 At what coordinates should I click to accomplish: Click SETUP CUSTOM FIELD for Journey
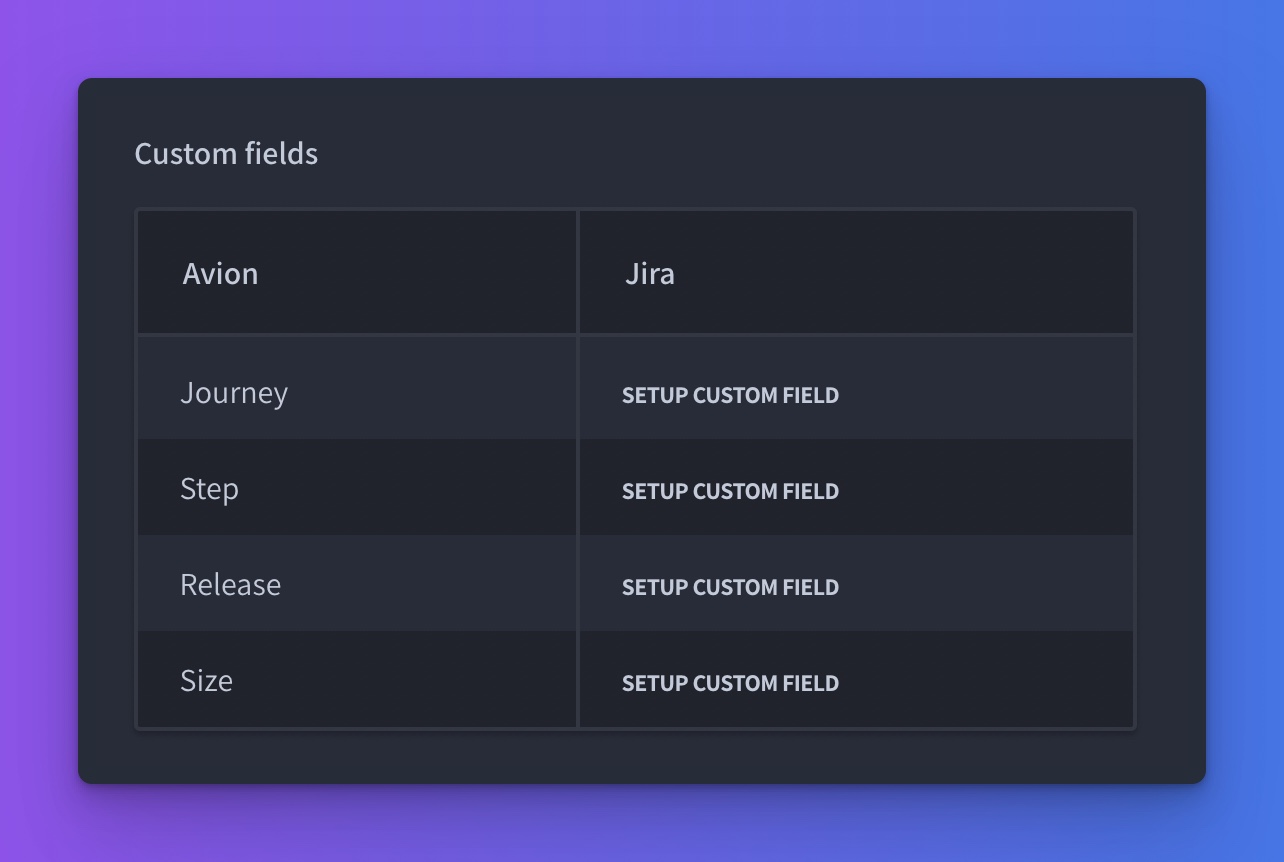tap(730, 395)
